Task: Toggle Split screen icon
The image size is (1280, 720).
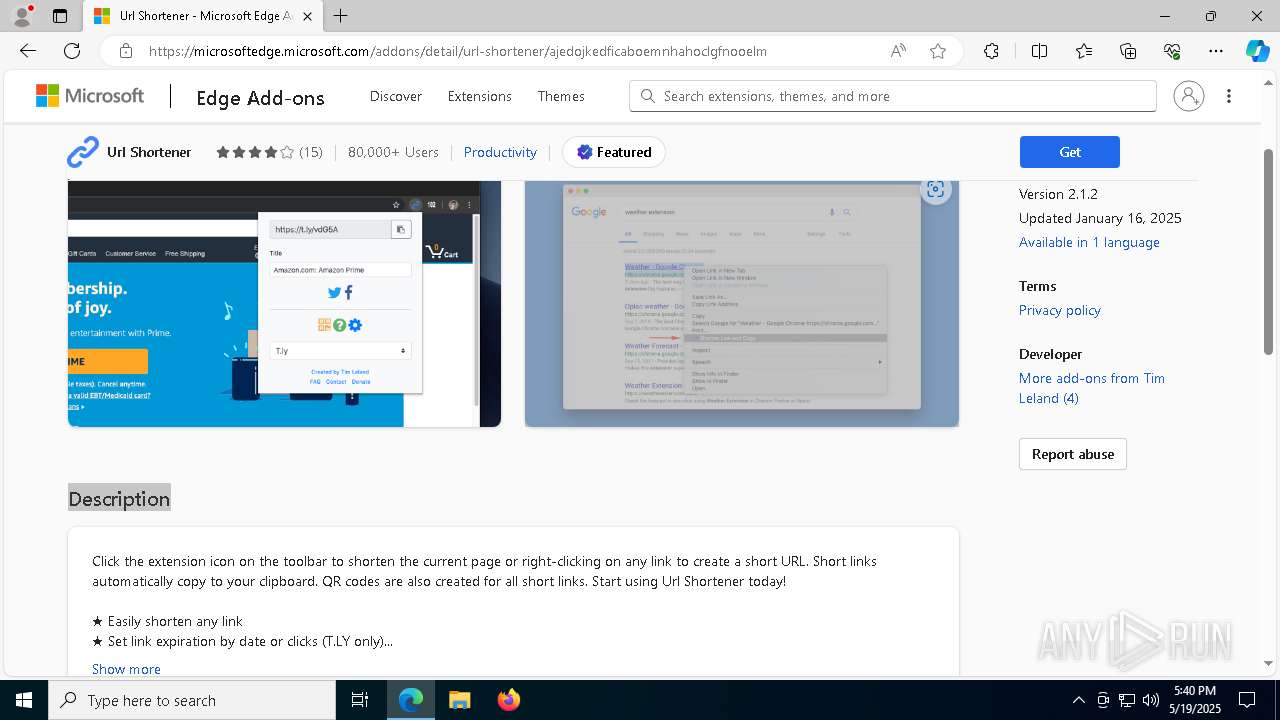Action: (x=1039, y=51)
